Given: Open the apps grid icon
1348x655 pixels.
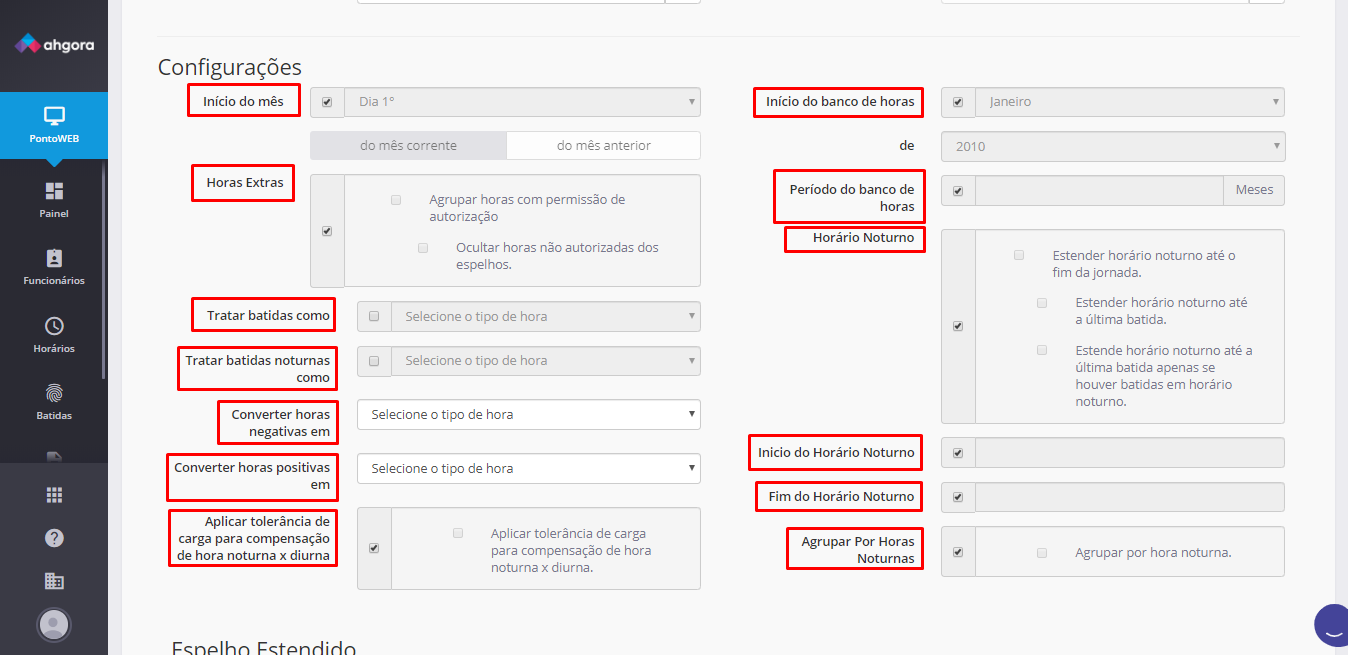Looking at the screenshot, I should click(x=54, y=495).
